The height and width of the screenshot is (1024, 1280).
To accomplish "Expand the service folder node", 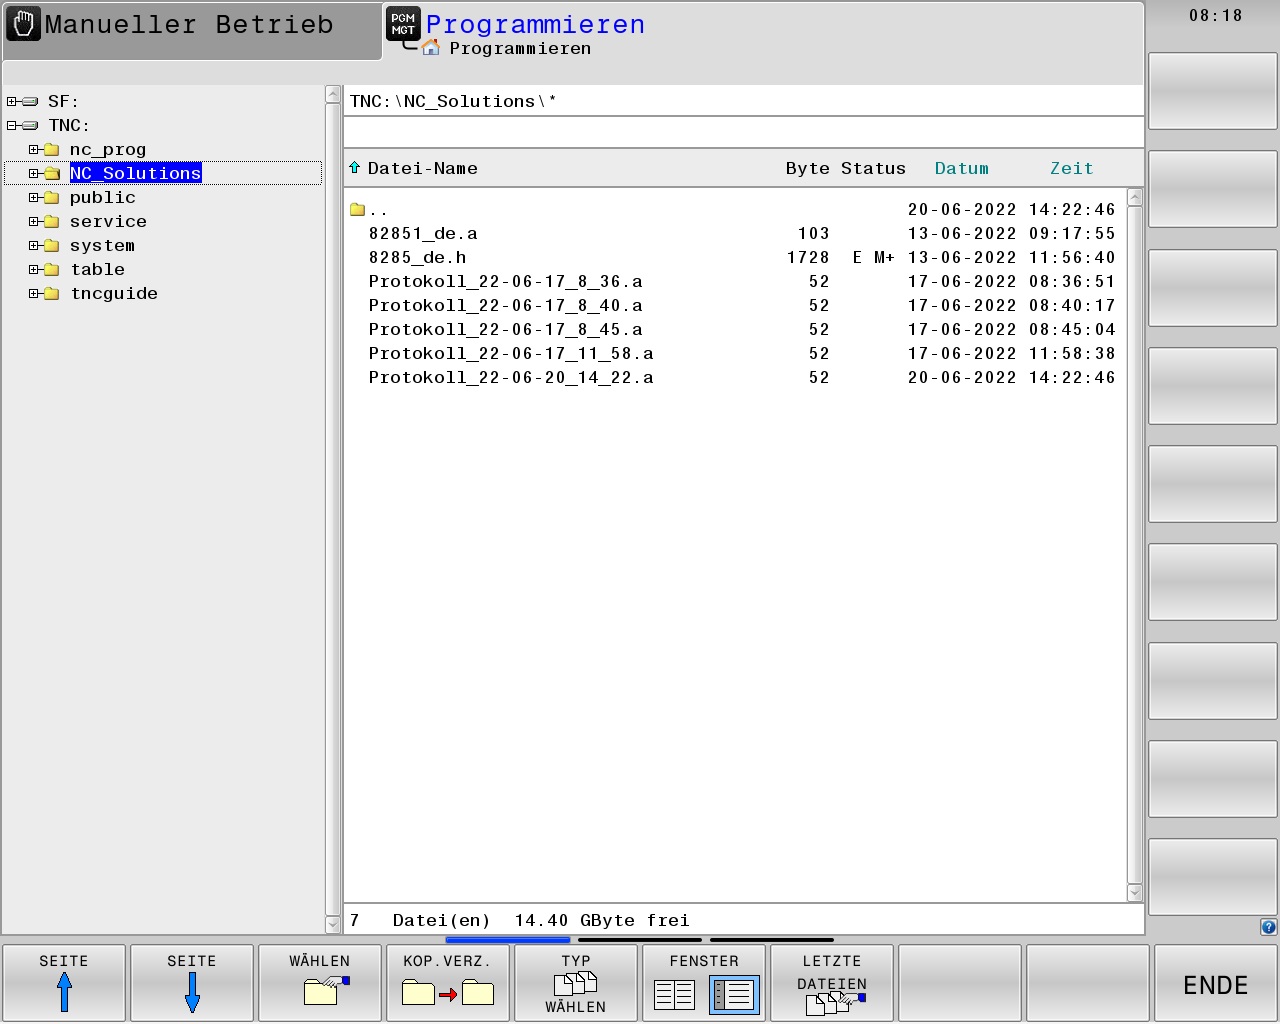I will point(34,221).
